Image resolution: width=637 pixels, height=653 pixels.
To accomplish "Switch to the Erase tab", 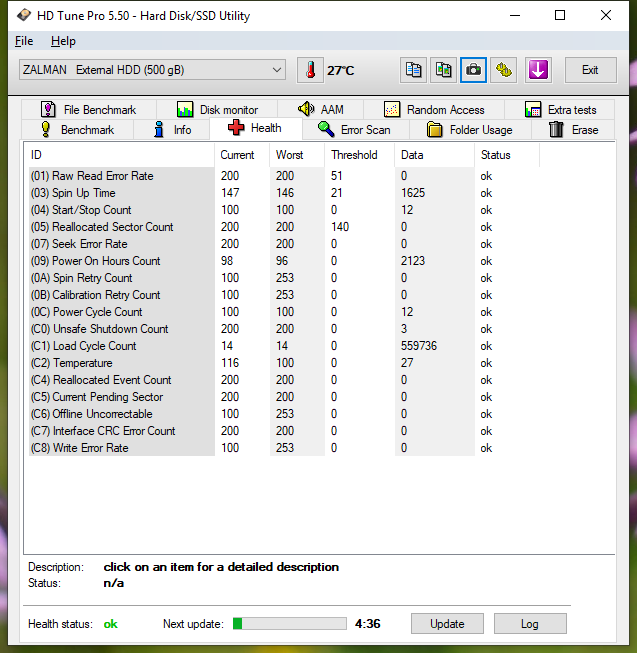I will pos(573,130).
